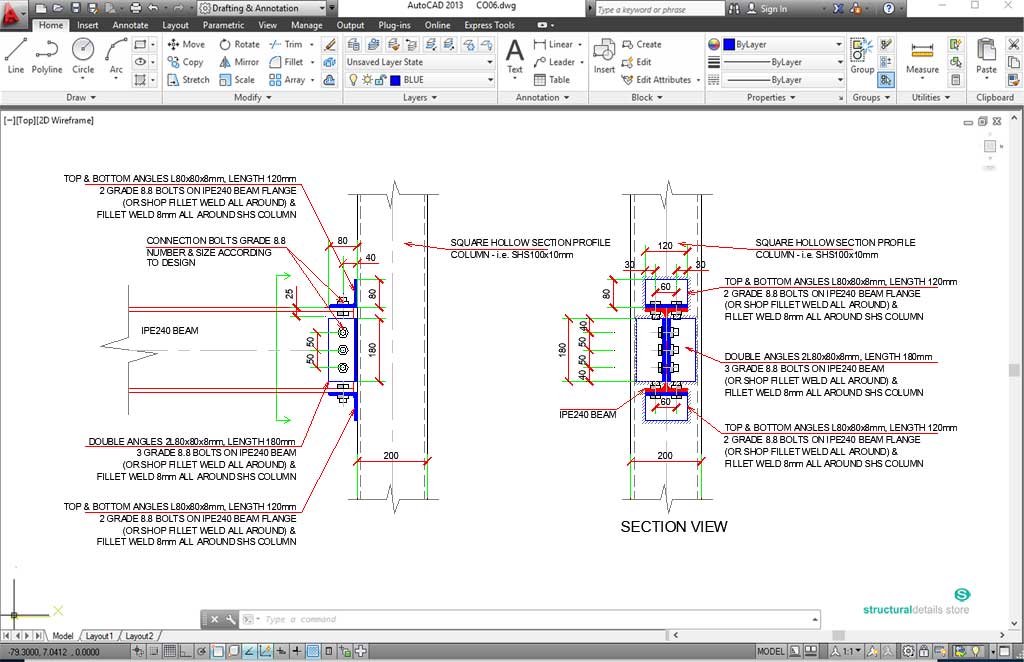Click the Move tool
This screenshot has height=662, width=1024.
186,44
